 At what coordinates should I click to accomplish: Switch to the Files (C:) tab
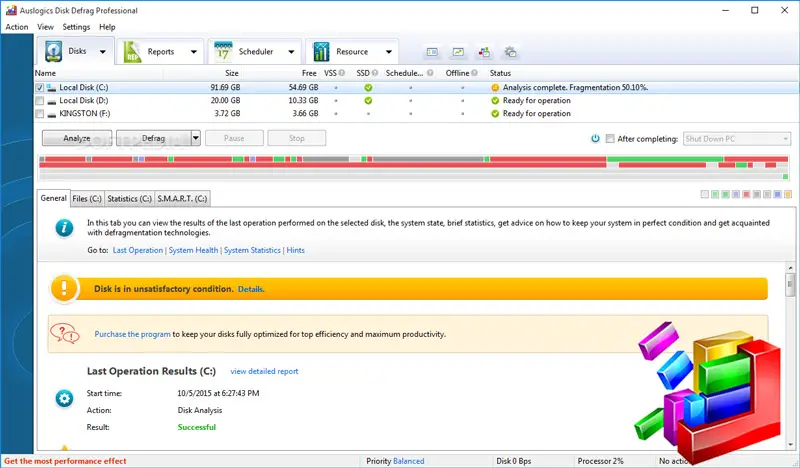[x=87, y=199]
